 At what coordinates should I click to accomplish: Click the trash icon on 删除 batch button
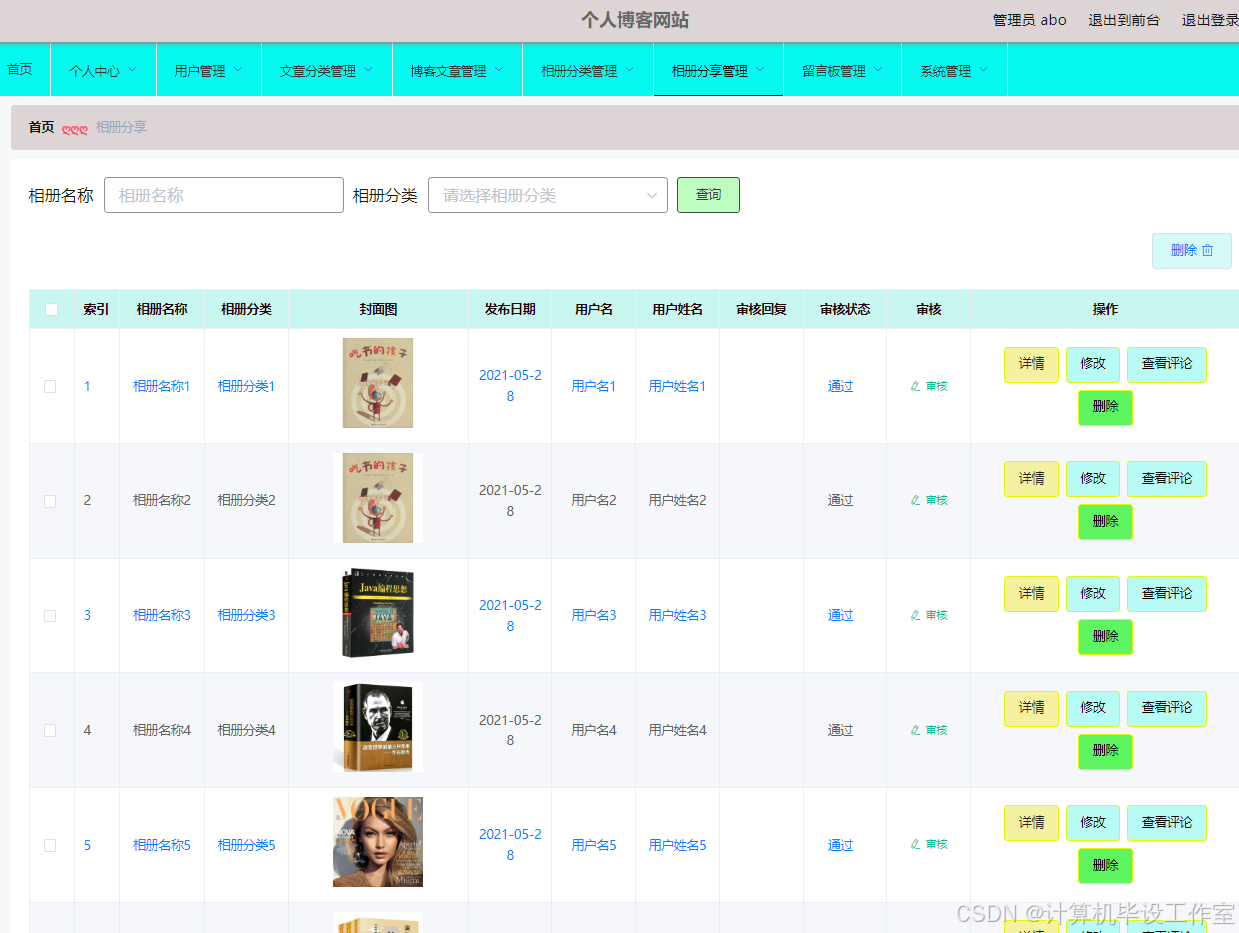pos(1207,250)
